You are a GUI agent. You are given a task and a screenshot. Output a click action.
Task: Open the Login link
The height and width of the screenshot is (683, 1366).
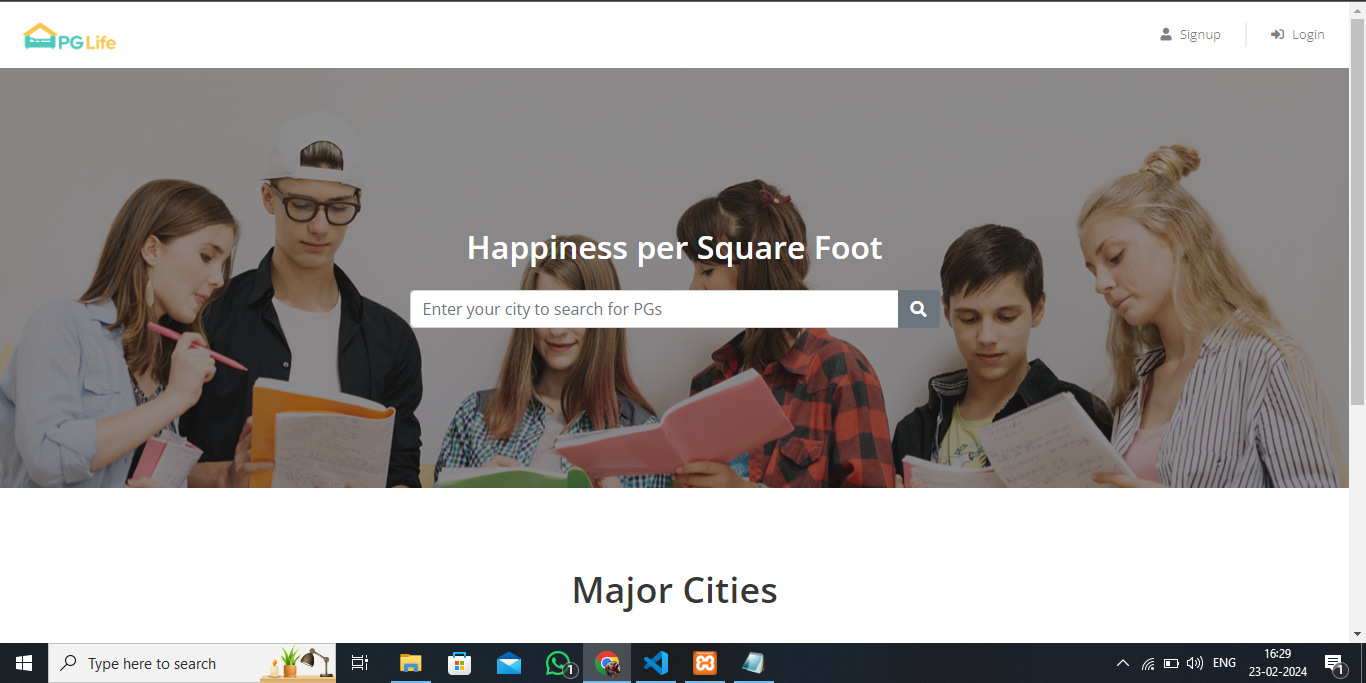[x=1298, y=35]
